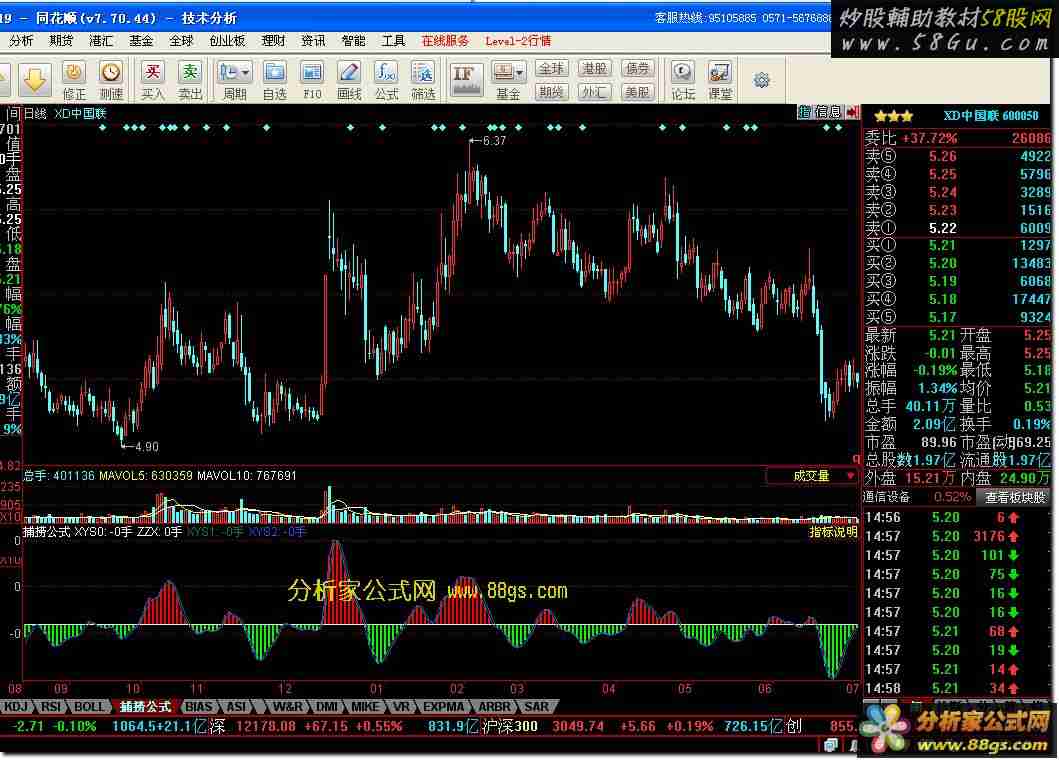
Task: Click the 债券 bonds button
Action: tap(638, 68)
